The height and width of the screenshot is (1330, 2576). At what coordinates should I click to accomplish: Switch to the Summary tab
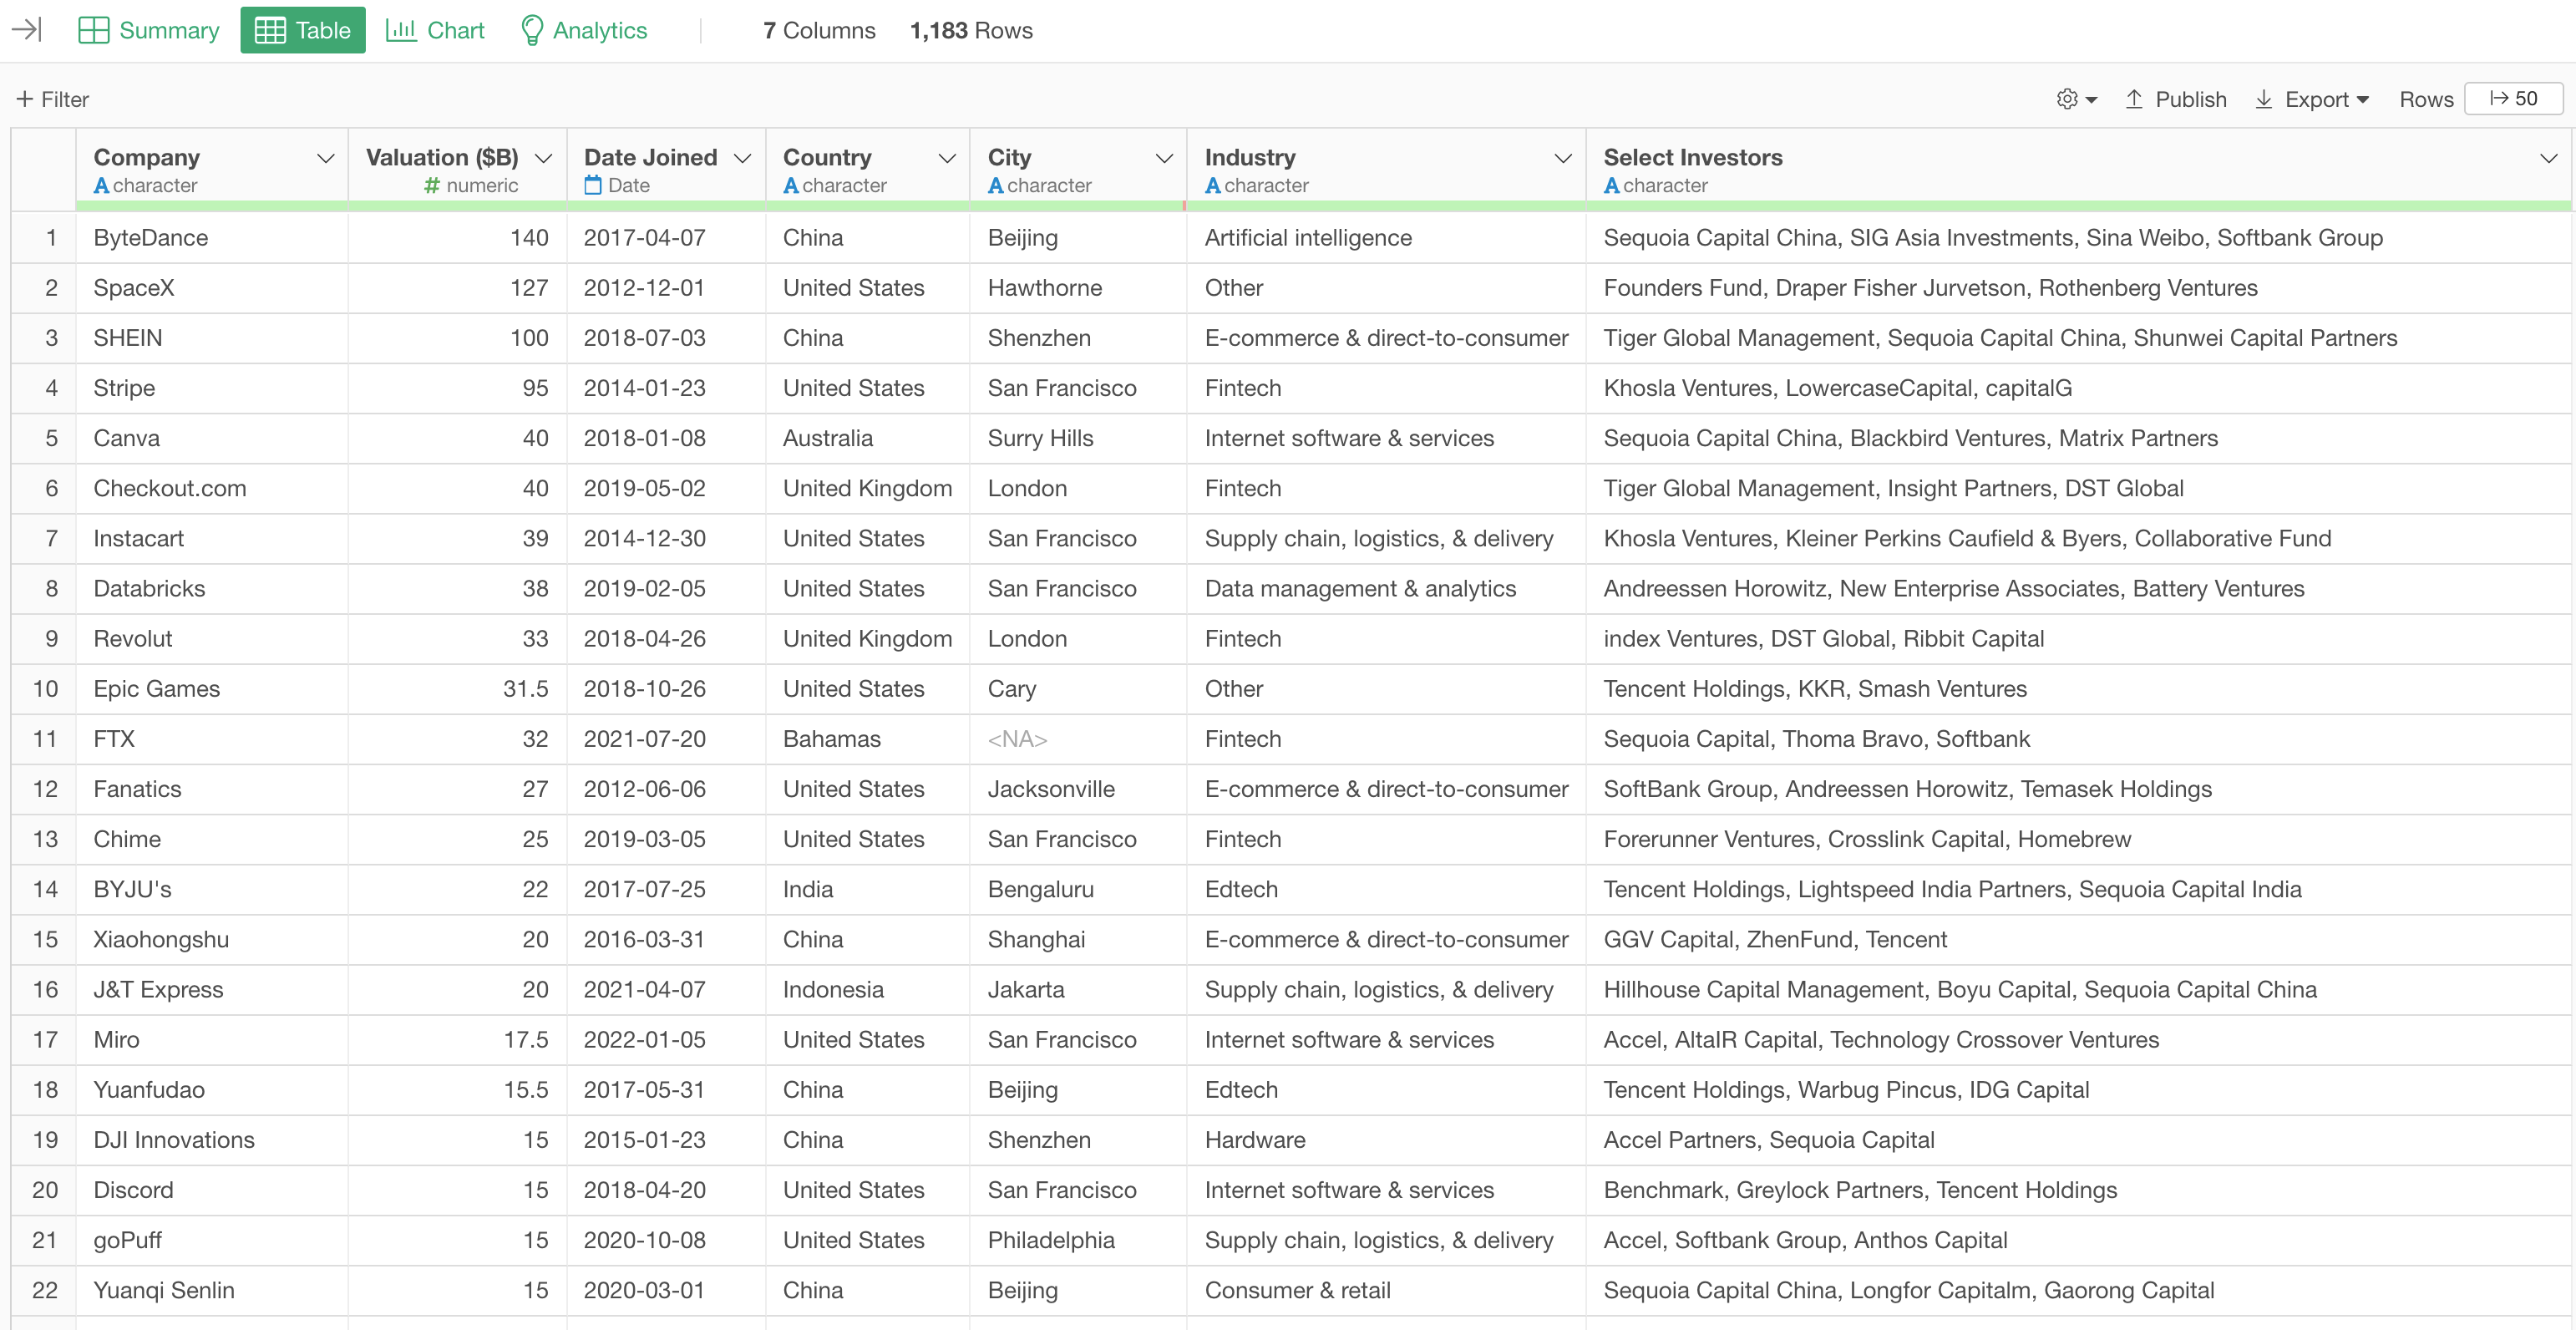[x=149, y=30]
